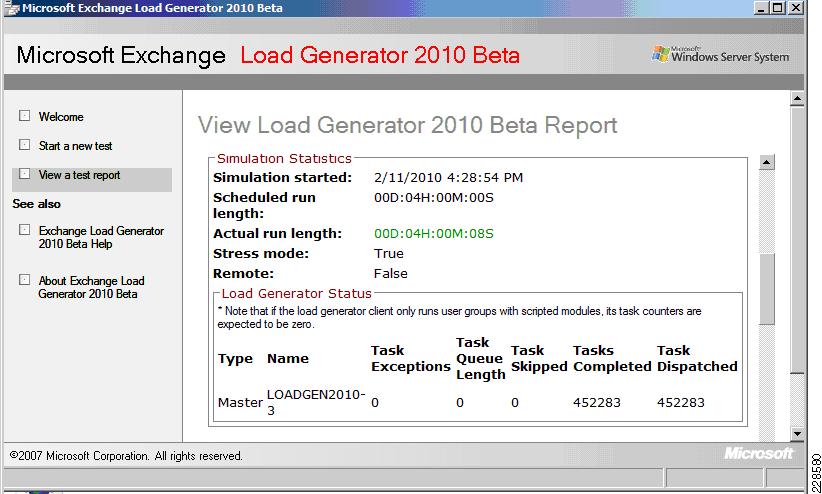
Task: Click the Load Generator Status group heading
Action: click(x=296, y=294)
